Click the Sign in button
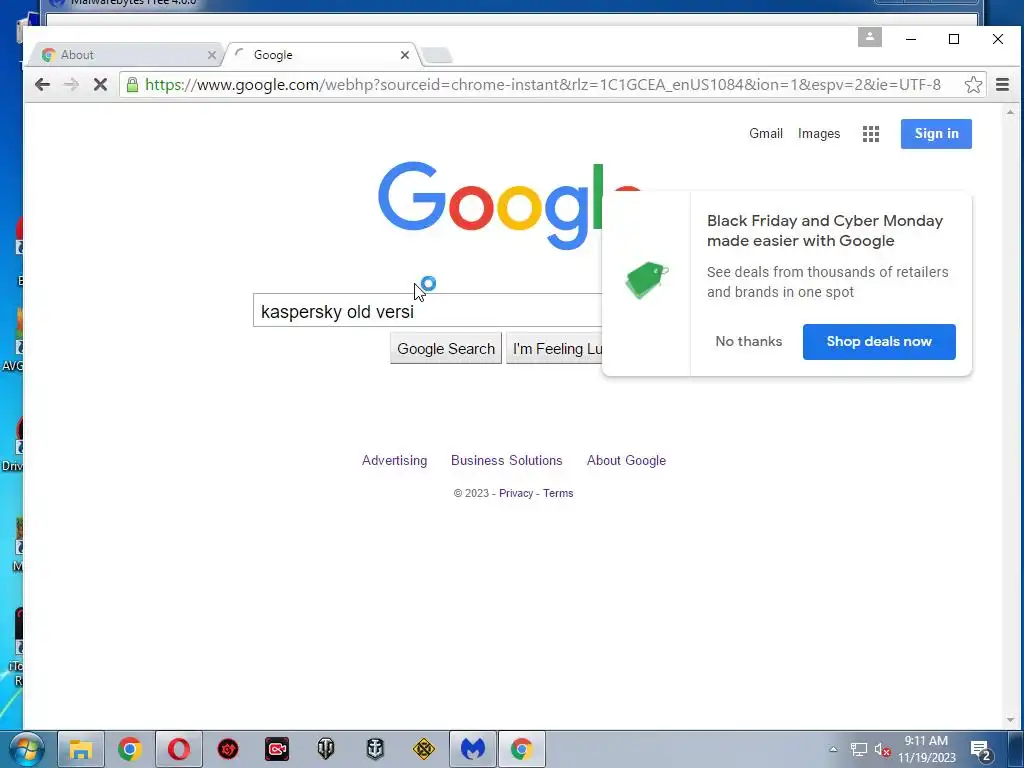Viewport: 1024px width, 768px height. point(936,134)
